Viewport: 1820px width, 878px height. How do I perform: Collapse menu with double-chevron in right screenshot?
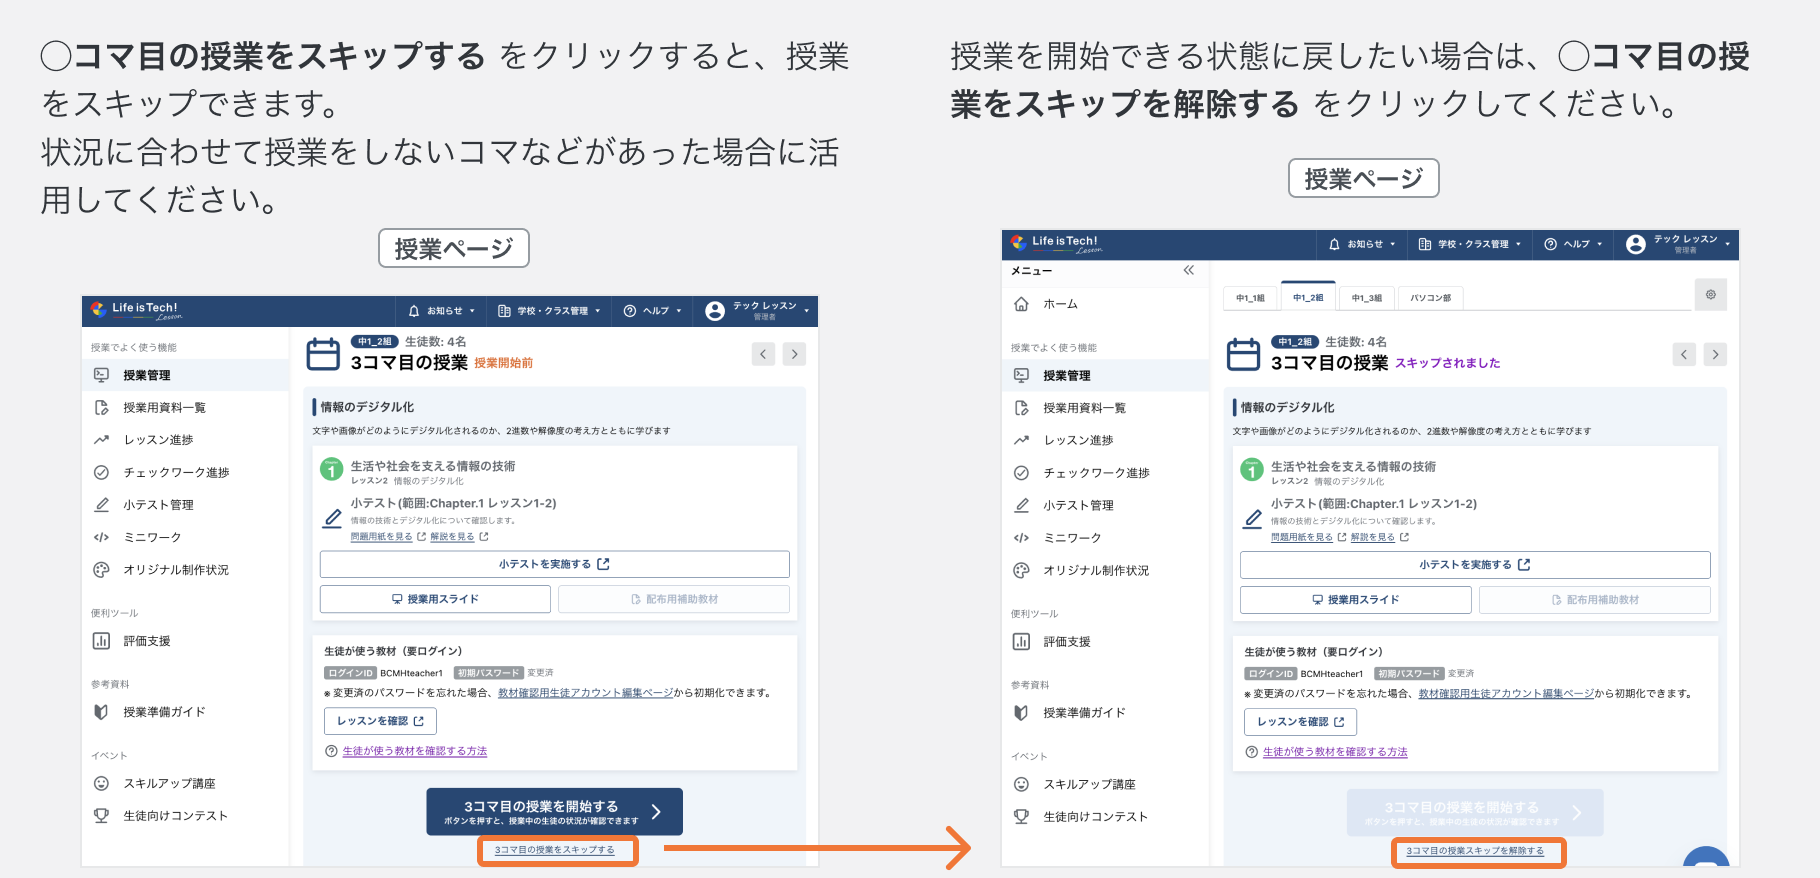tap(1189, 271)
